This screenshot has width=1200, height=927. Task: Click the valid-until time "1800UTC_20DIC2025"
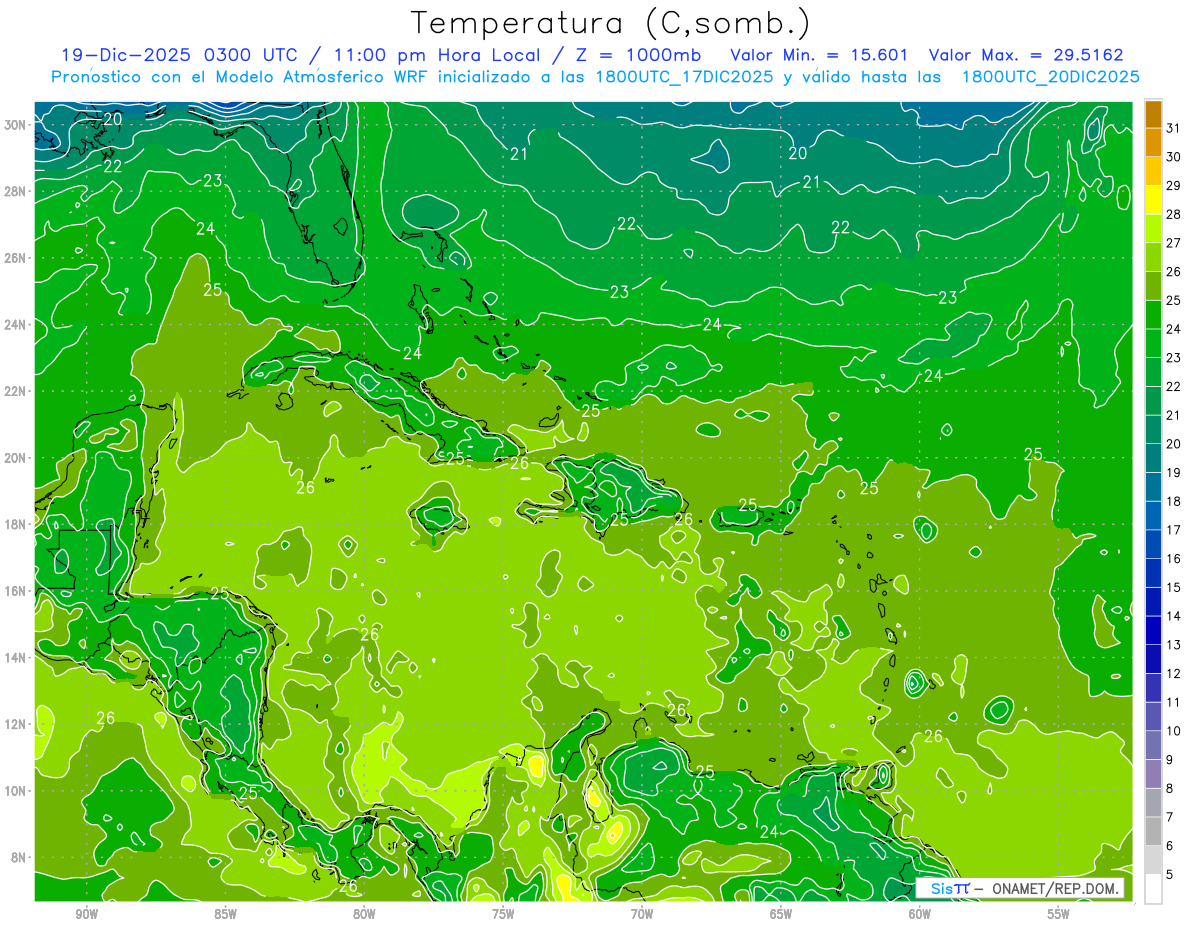click(x=1050, y=77)
